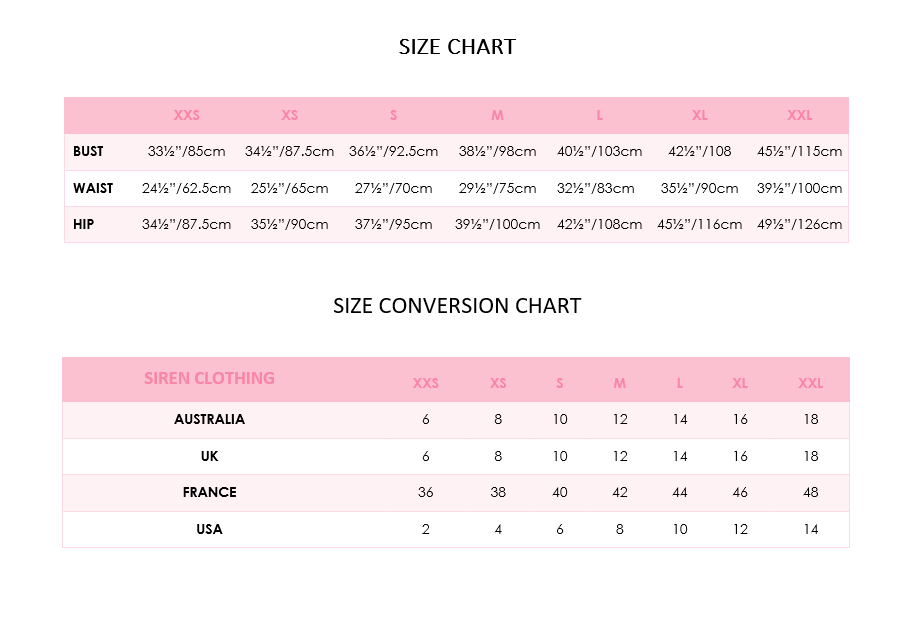
Task: Click the SIZE CONVERSION CHART heading
Action: click(x=457, y=306)
